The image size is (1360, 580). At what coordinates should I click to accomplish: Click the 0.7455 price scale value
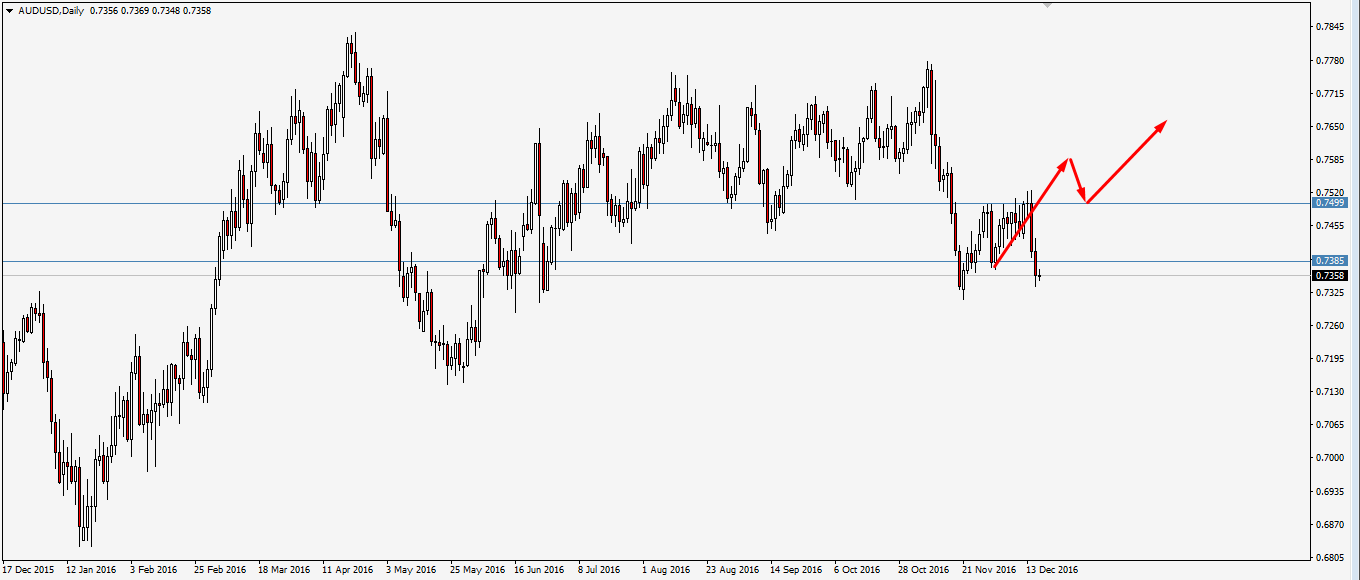[x=1331, y=226]
